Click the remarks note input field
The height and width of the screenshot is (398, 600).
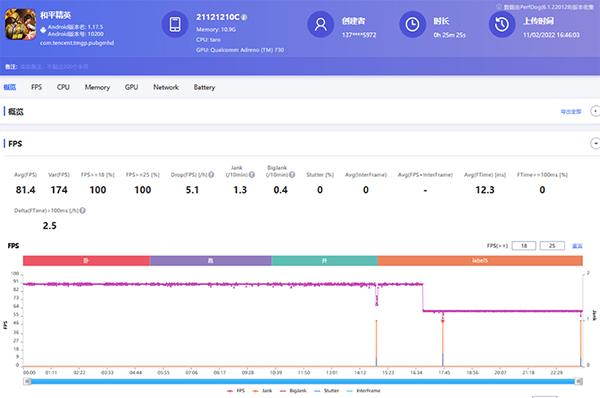tap(54, 67)
